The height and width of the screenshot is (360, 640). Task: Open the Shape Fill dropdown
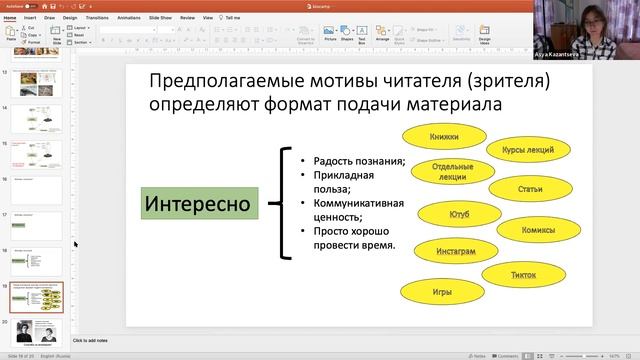click(x=423, y=29)
